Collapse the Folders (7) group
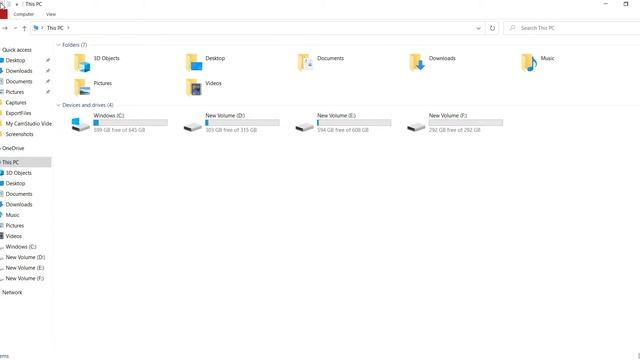 coord(58,45)
